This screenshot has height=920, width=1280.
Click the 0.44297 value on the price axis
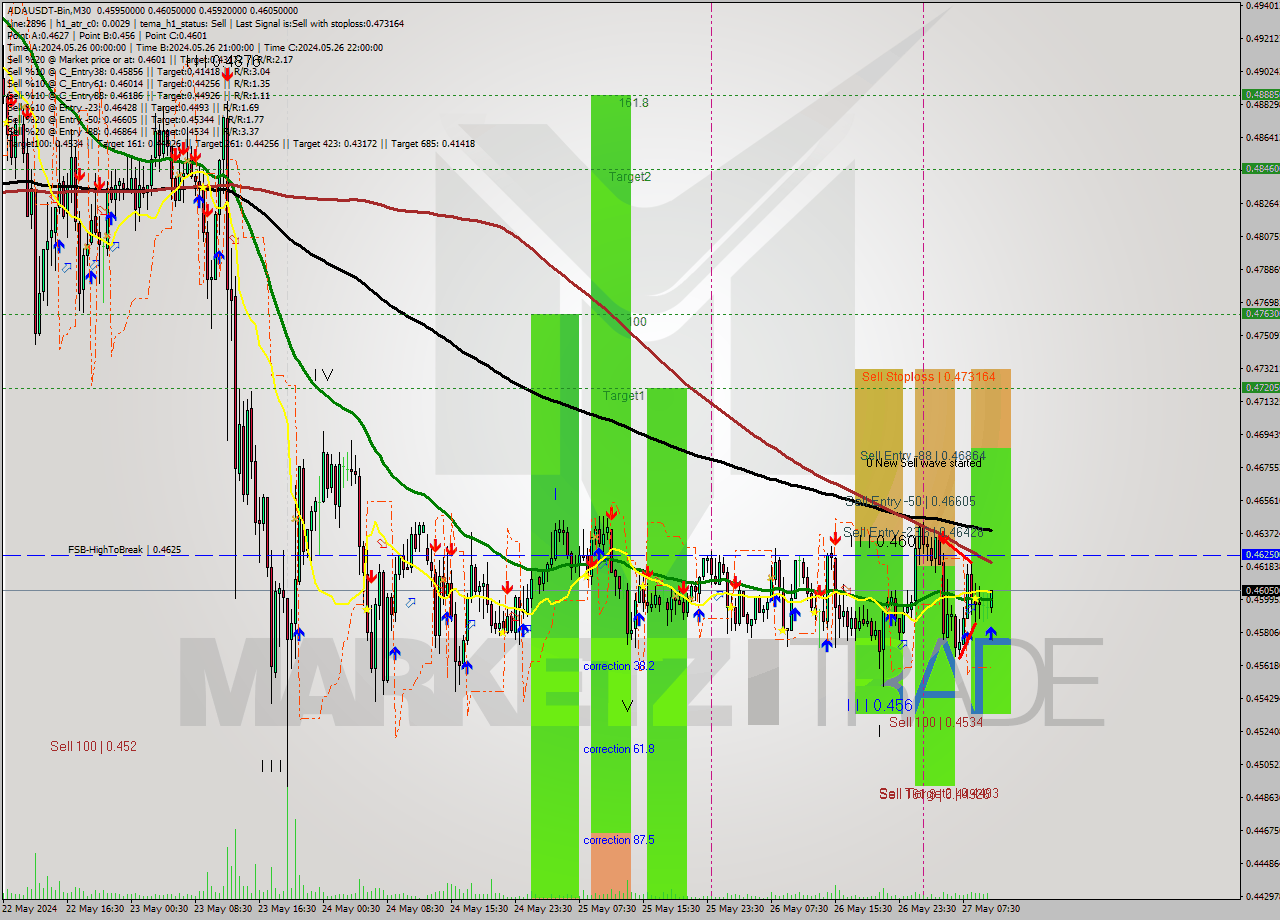(x=1262, y=895)
